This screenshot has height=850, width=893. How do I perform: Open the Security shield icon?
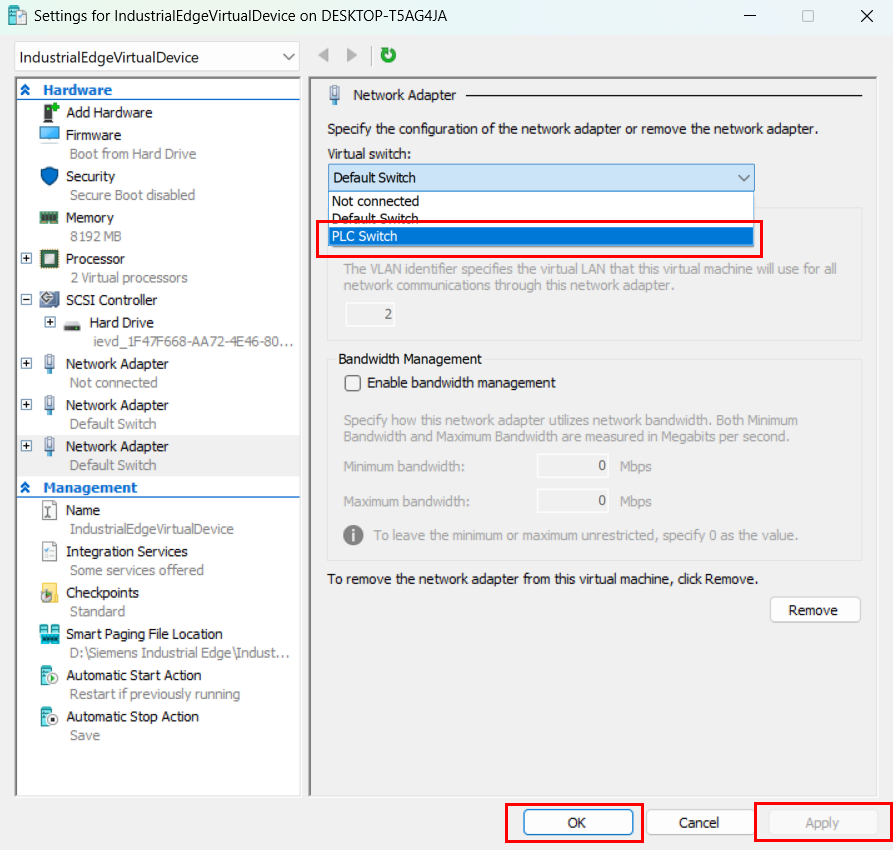[x=47, y=176]
